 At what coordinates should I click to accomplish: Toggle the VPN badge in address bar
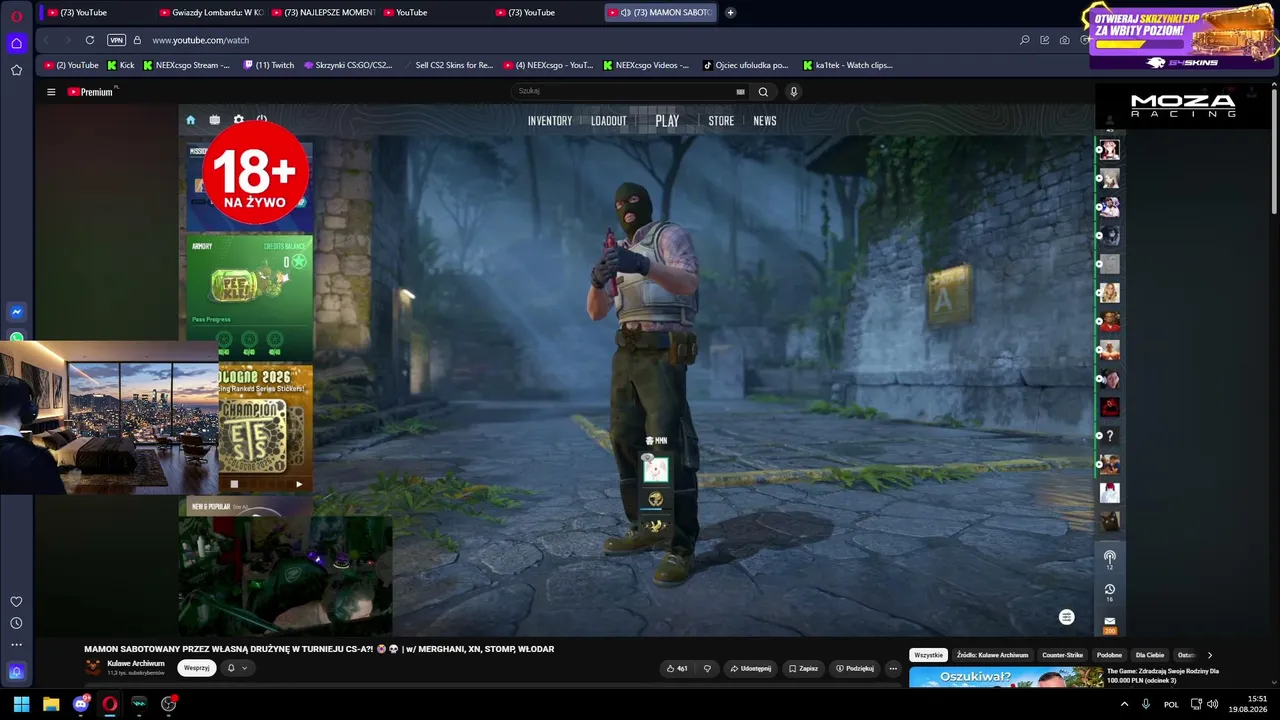click(x=116, y=40)
